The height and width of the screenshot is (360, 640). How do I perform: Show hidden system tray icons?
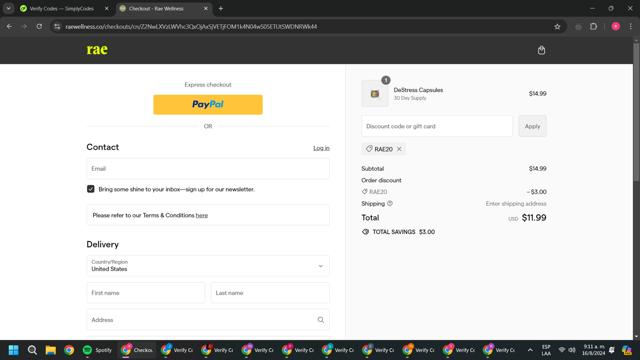530,350
